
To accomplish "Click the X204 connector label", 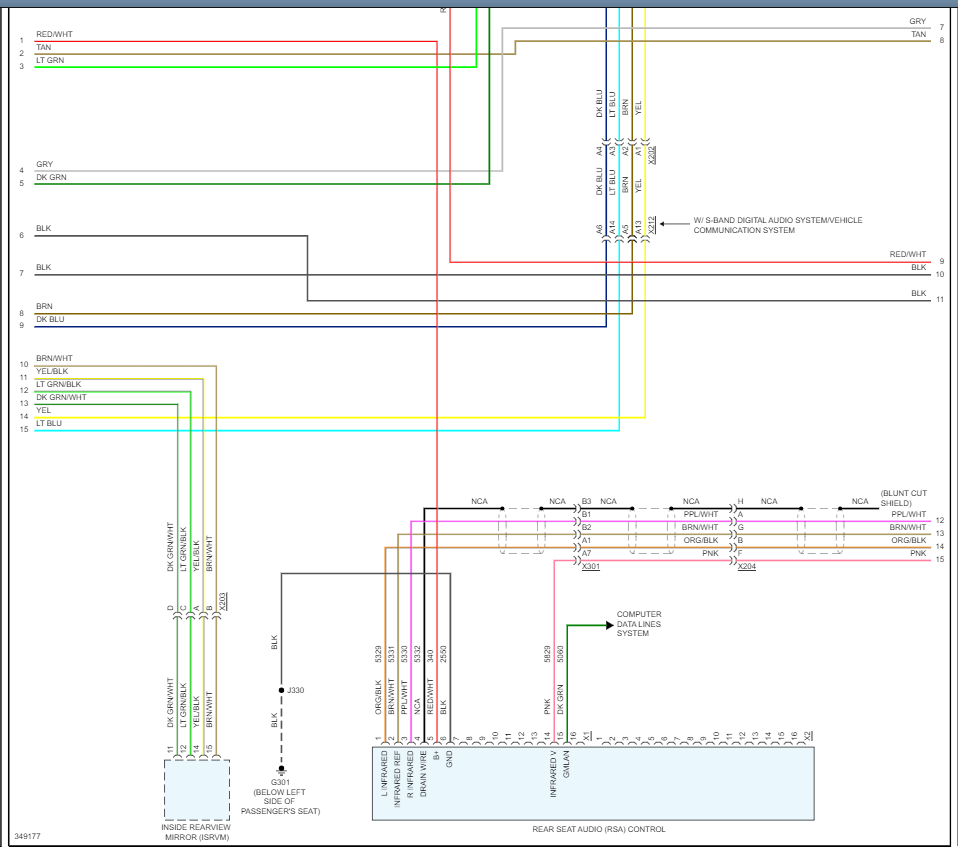I will 747,566.
